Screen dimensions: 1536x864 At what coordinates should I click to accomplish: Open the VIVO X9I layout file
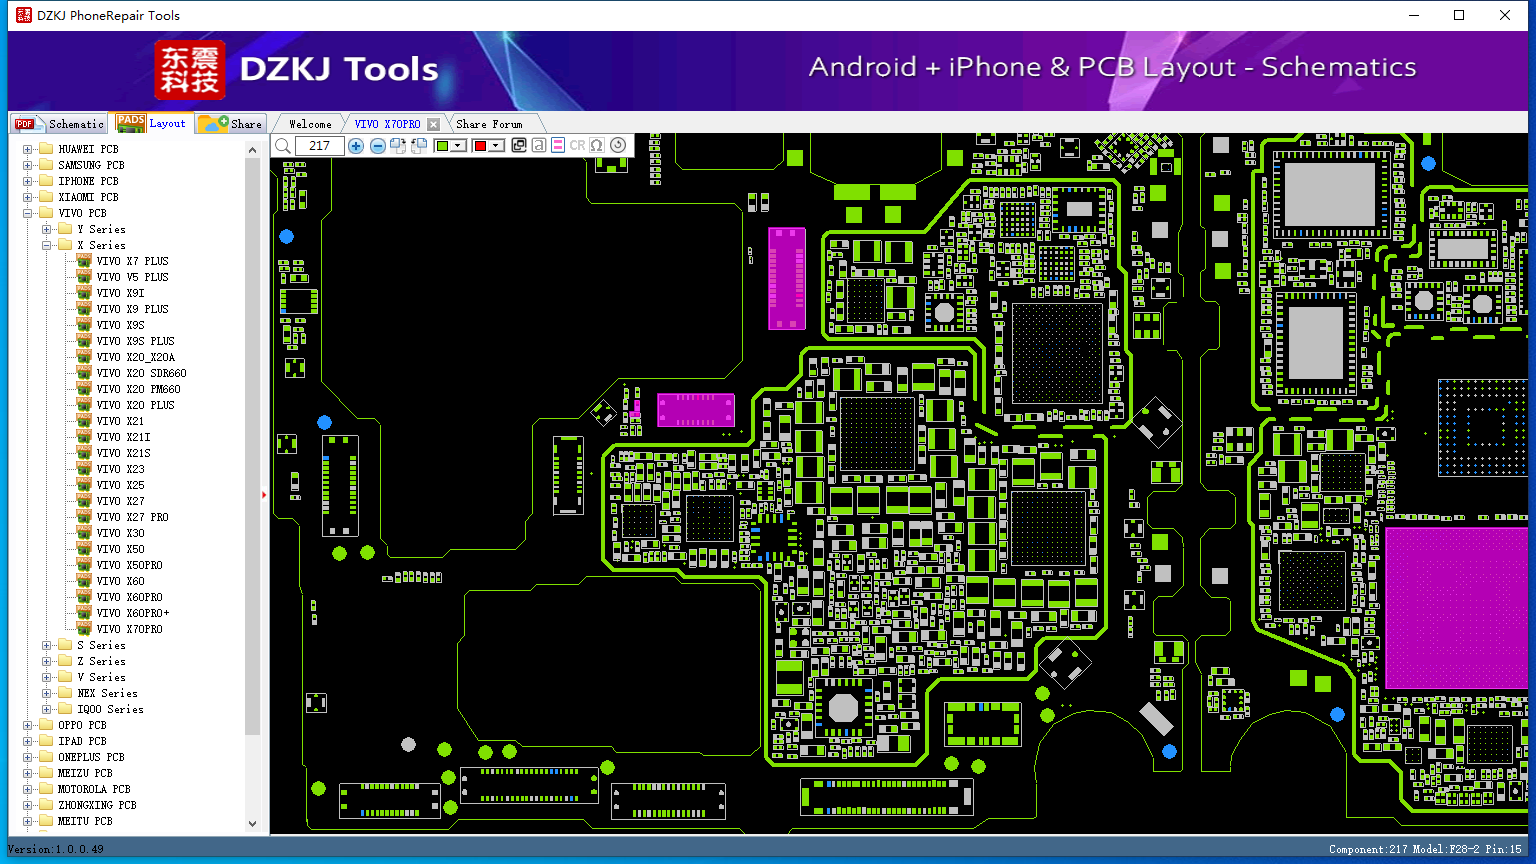[120, 293]
